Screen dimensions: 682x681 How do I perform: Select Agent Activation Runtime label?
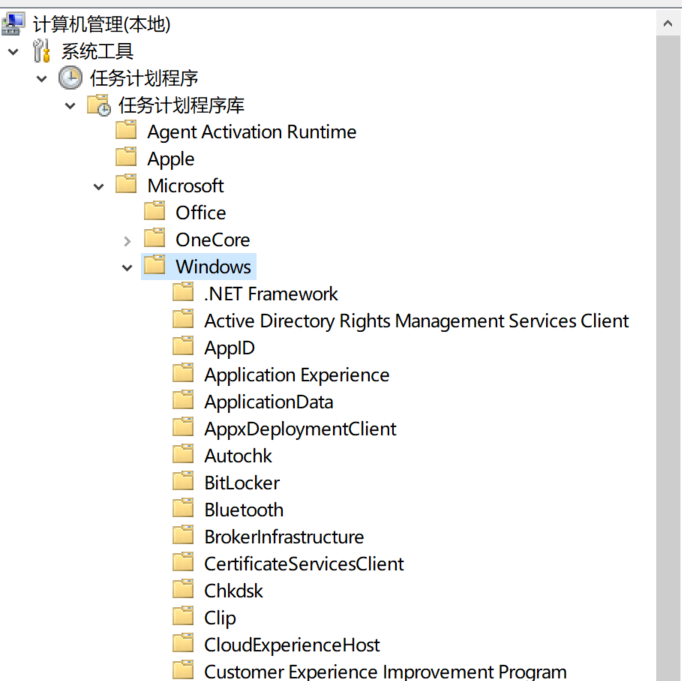(252, 132)
